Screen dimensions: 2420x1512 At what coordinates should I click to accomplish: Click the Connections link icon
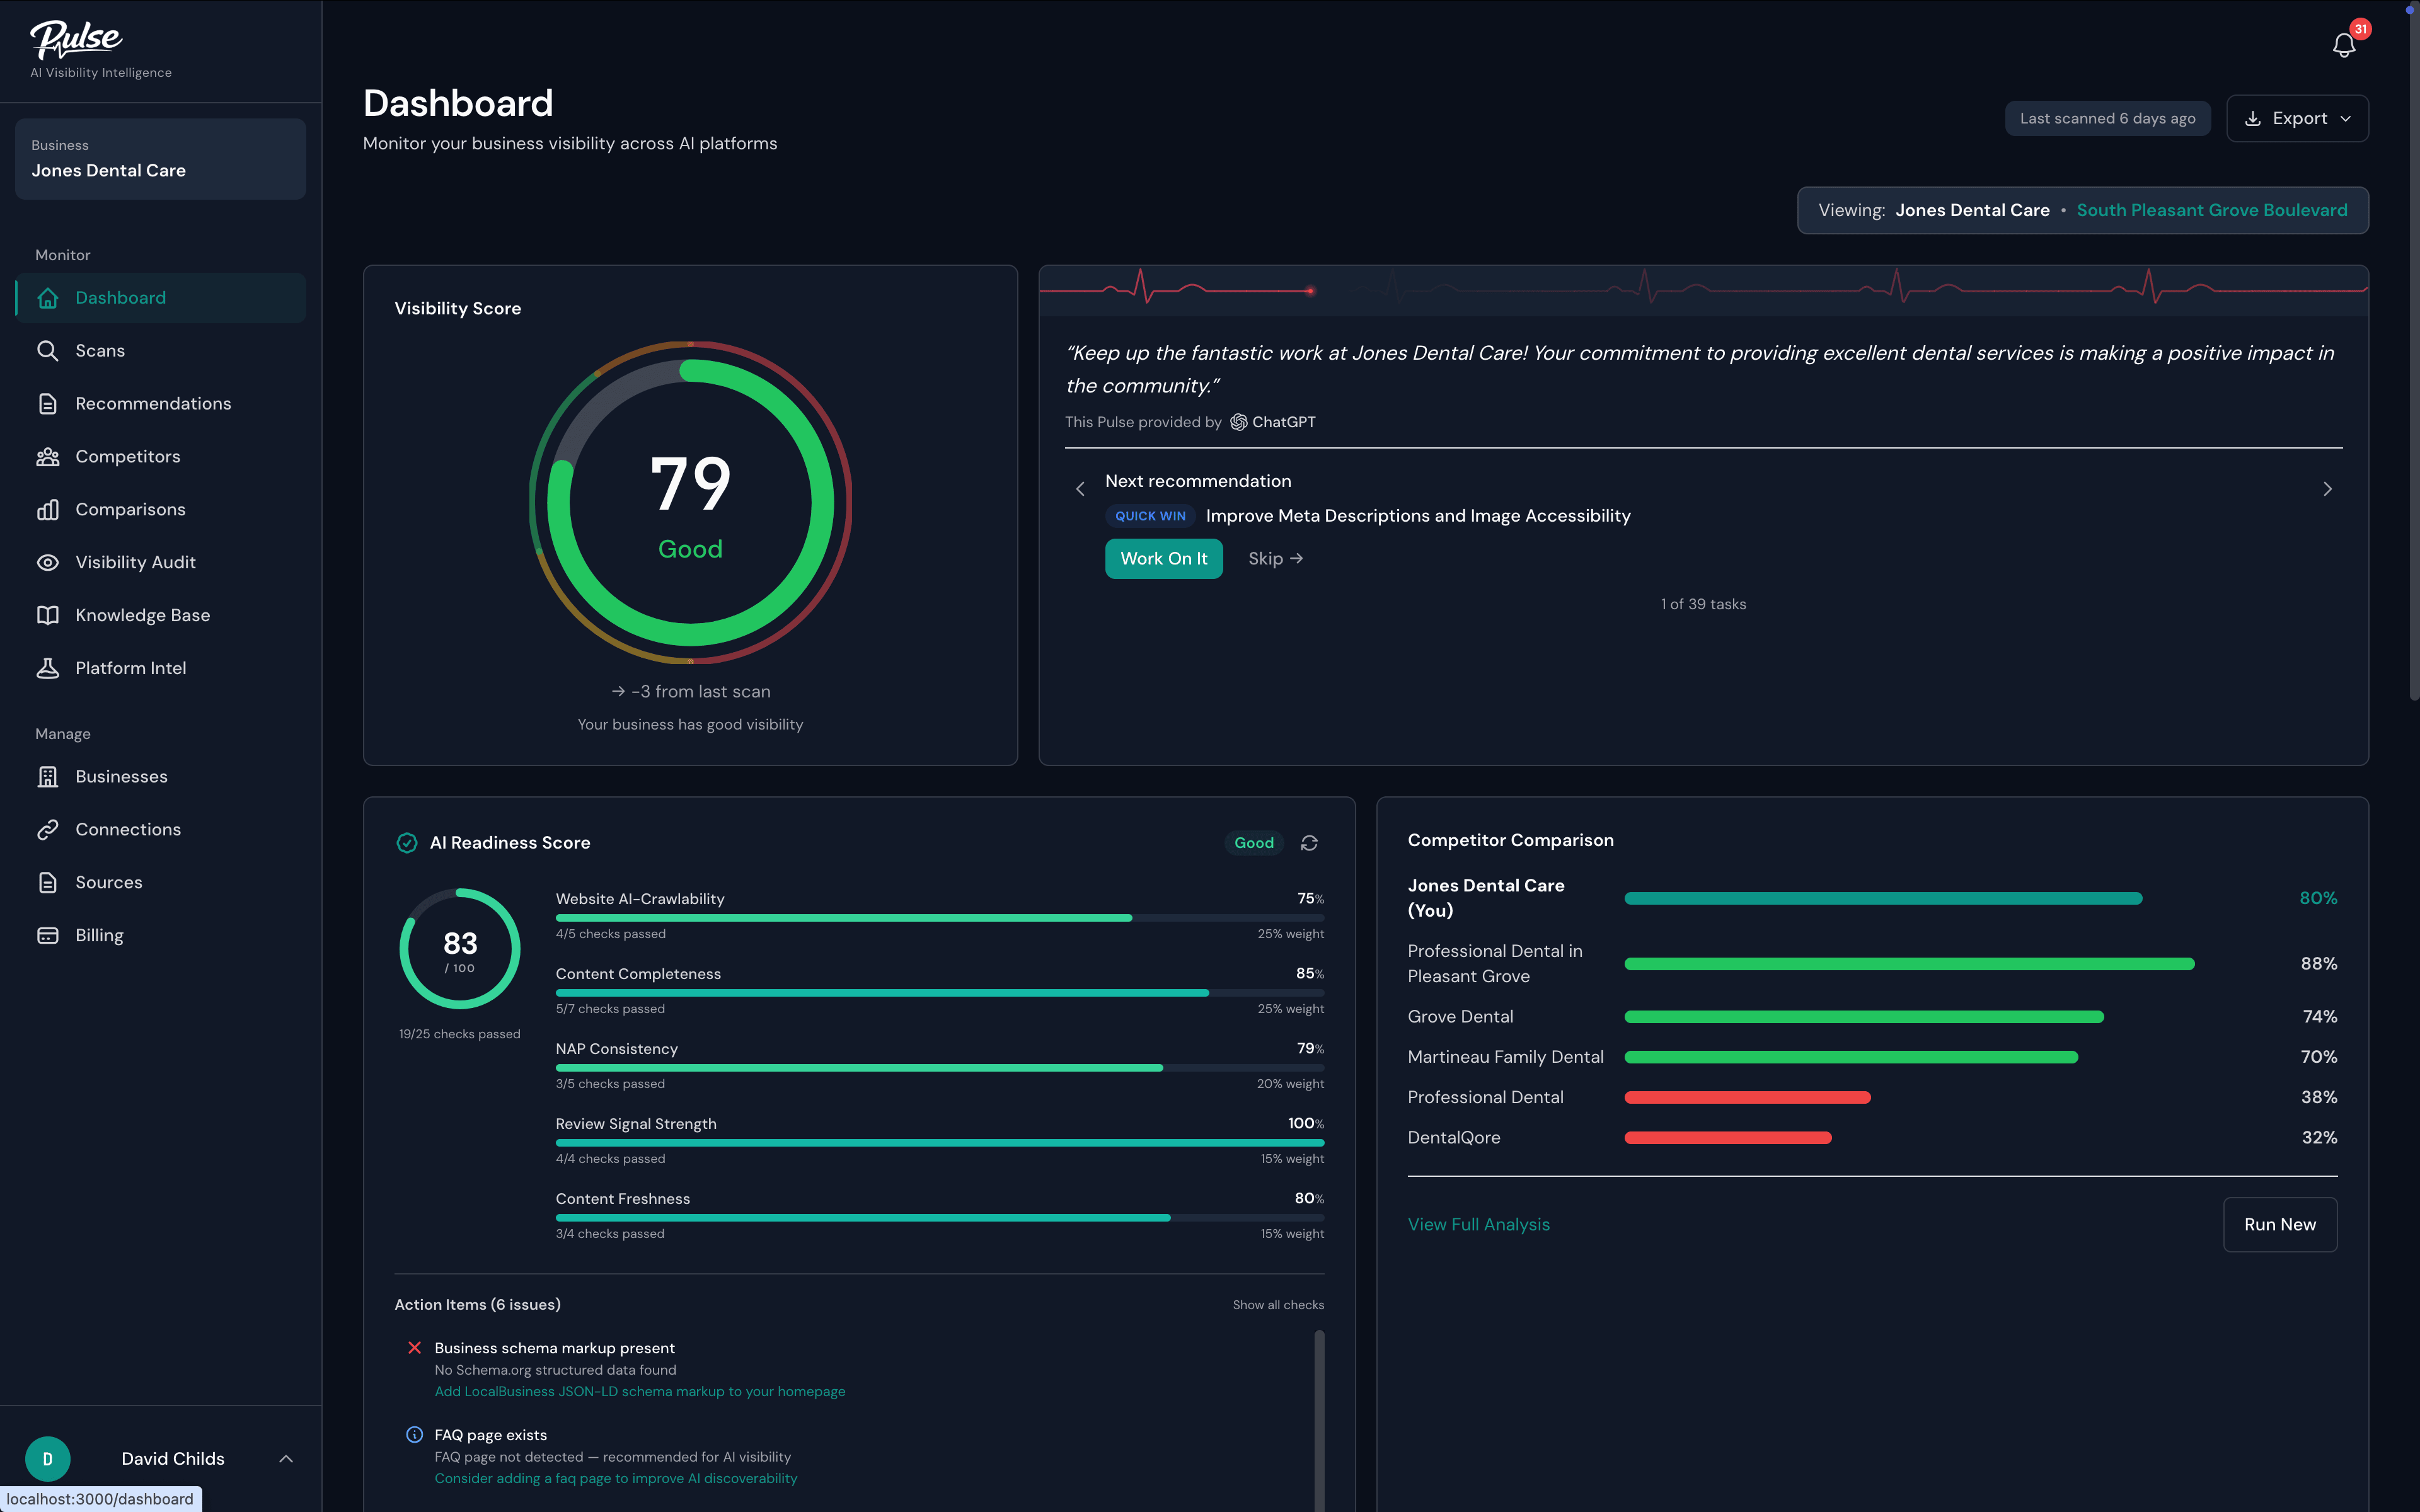(x=49, y=829)
